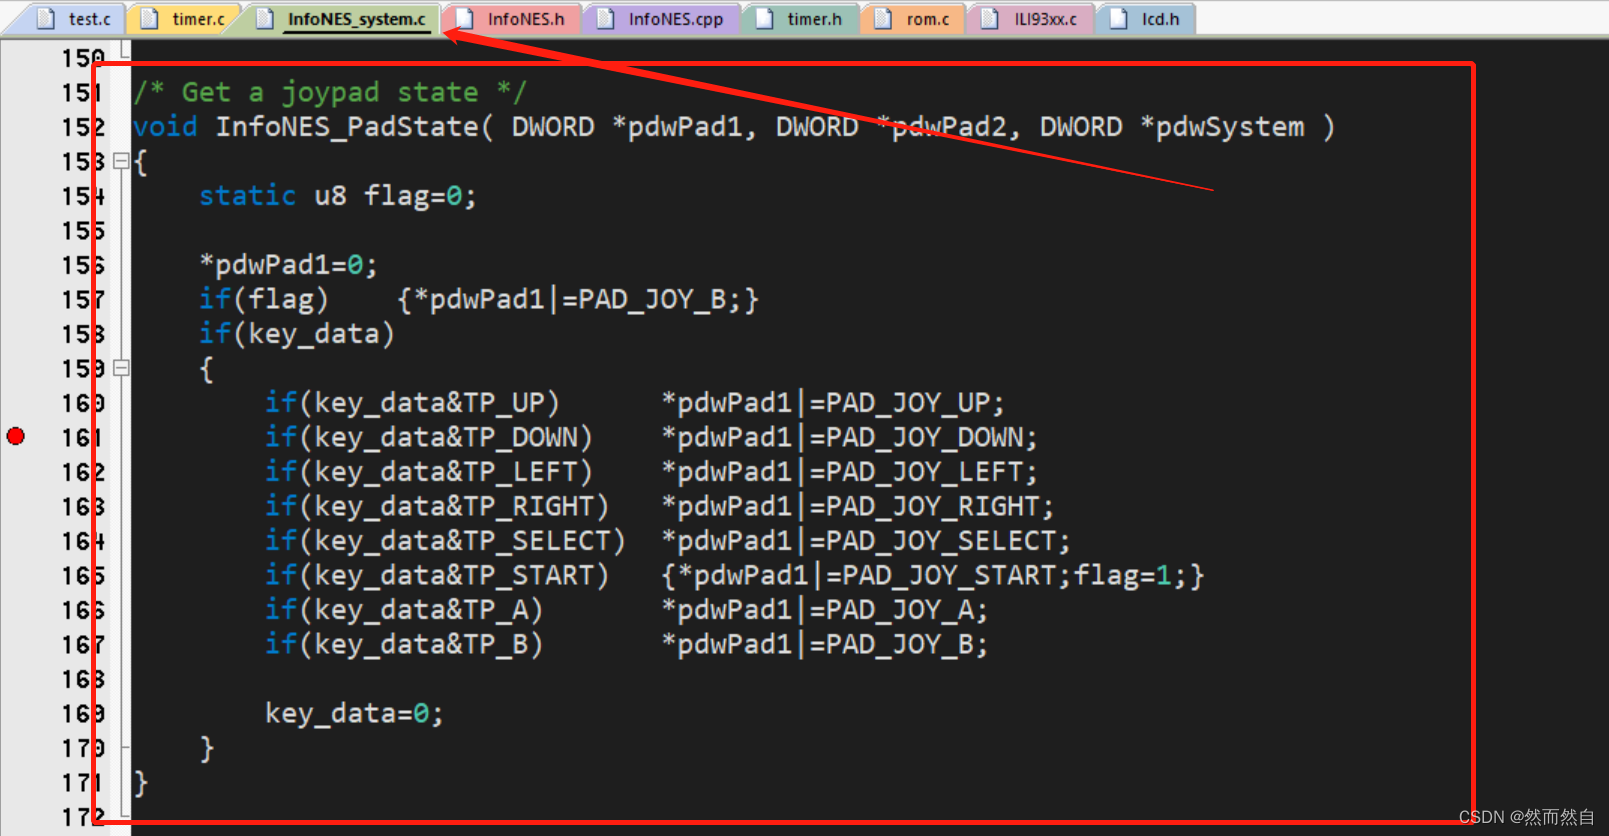Click line number 169 in gutter
The image size is (1609, 836).
pyautogui.click(x=83, y=713)
